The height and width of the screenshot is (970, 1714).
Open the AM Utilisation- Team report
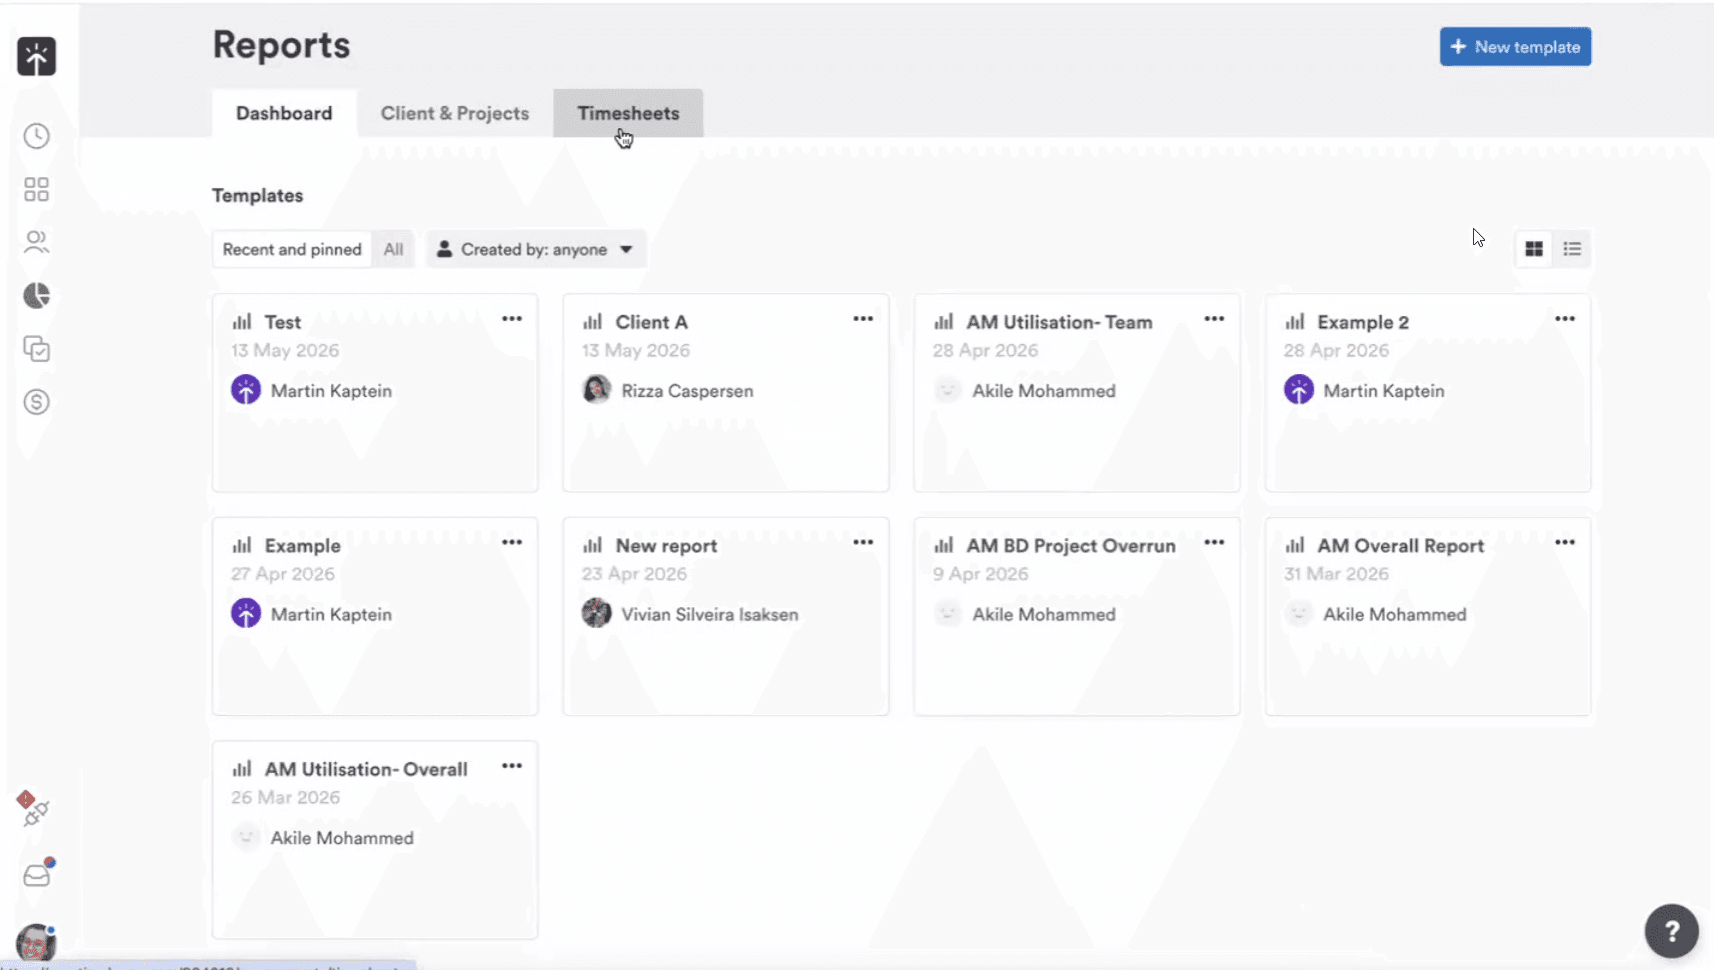(x=1077, y=393)
